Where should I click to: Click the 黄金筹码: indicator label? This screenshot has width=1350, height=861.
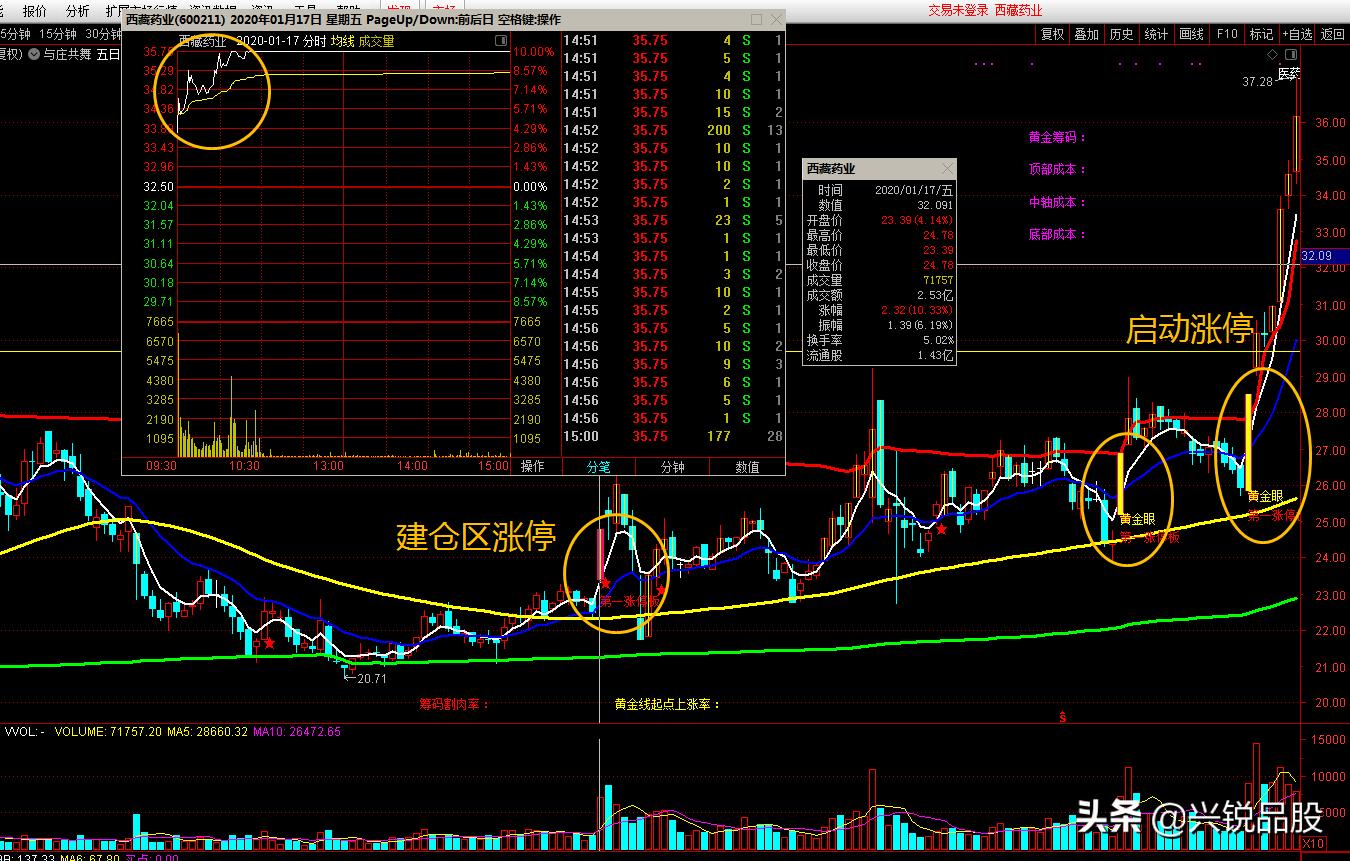[x=1057, y=137]
